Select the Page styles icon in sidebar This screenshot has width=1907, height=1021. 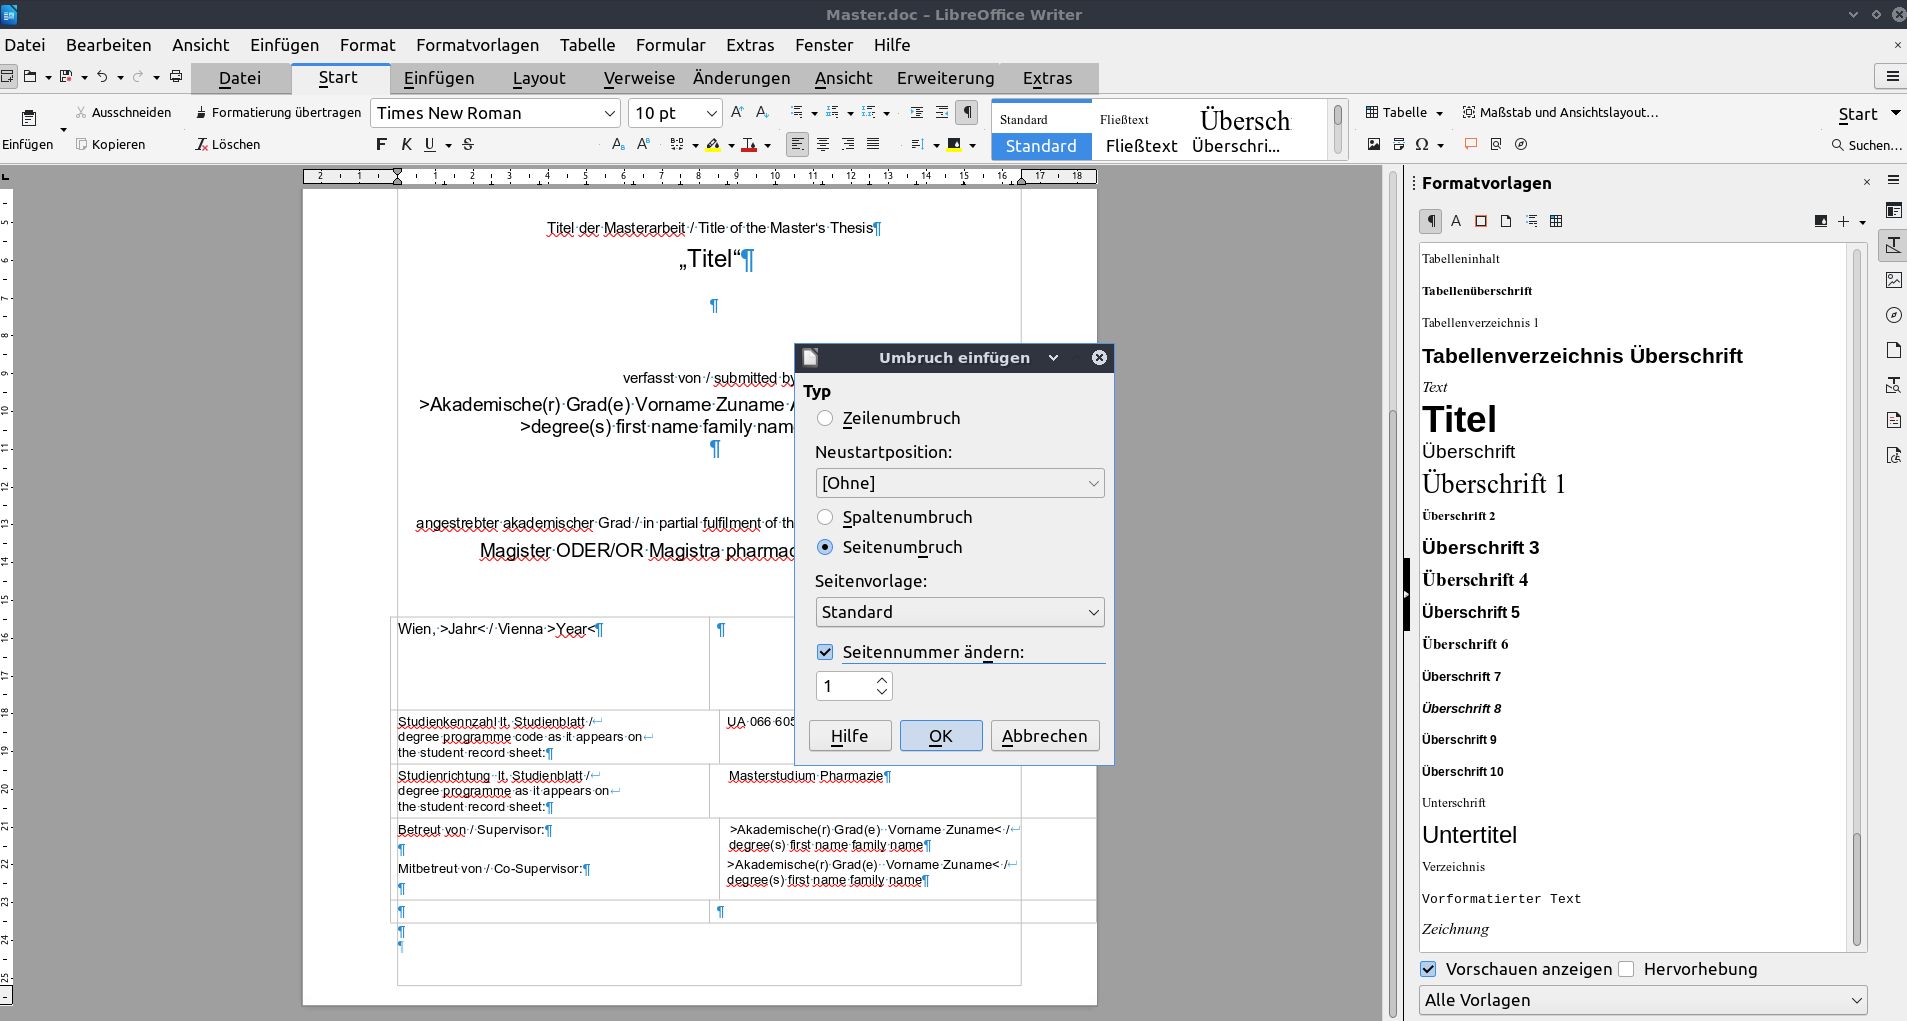pos(1506,221)
